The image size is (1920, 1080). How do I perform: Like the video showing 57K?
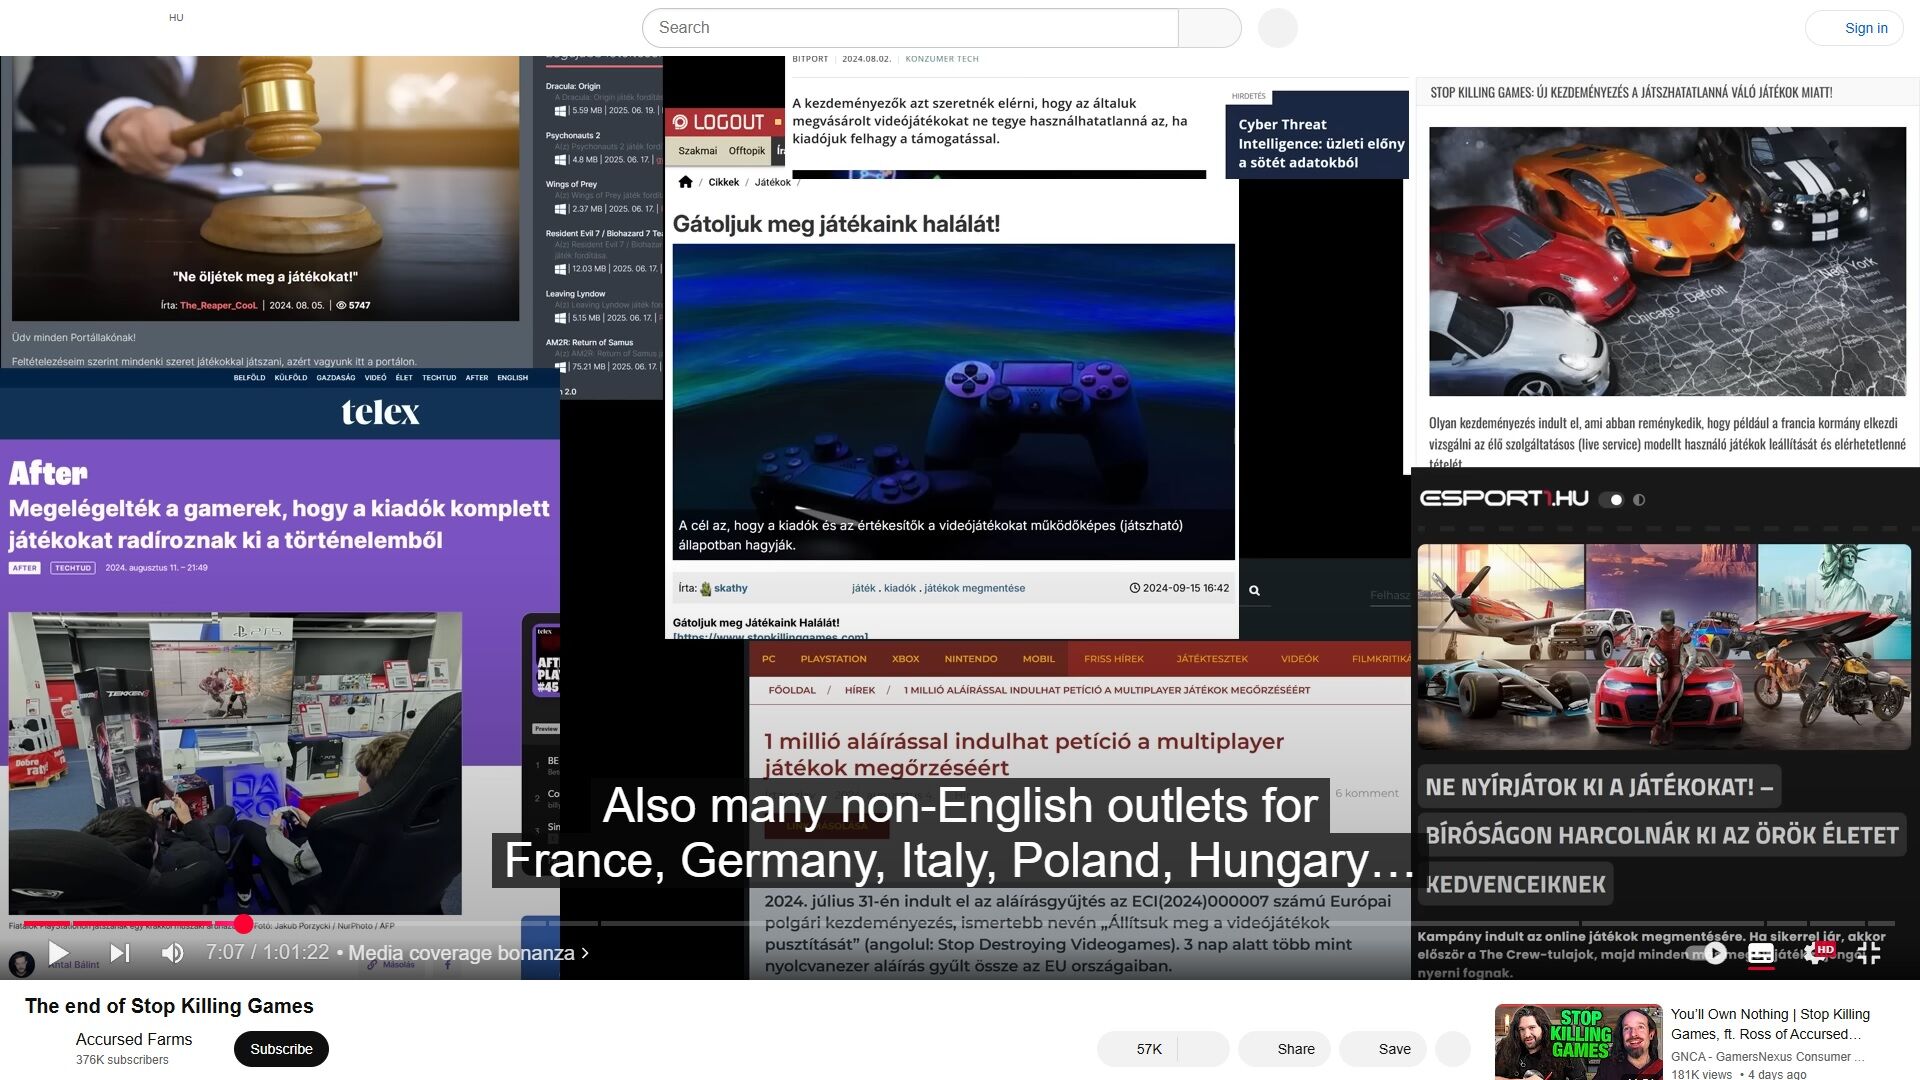pos(1136,1049)
